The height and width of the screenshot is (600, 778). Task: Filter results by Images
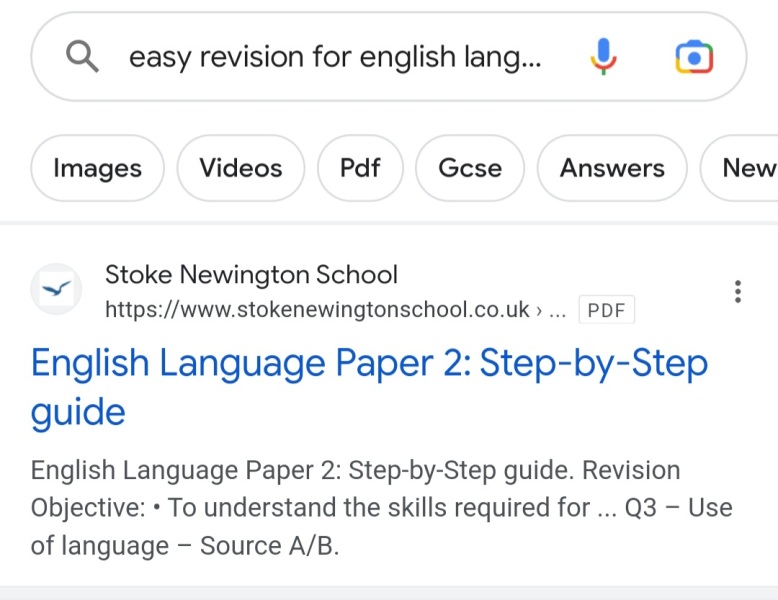[x=97, y=168]
